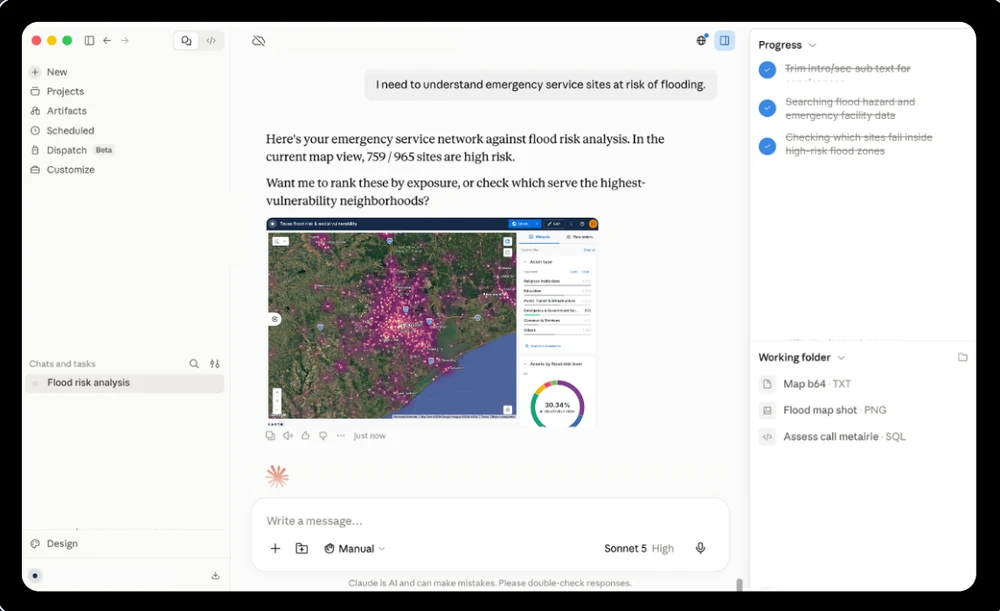Select the Parameters tab in map panel
Image resolution: width=1000 pixels, height=611 pixels.
580,237
